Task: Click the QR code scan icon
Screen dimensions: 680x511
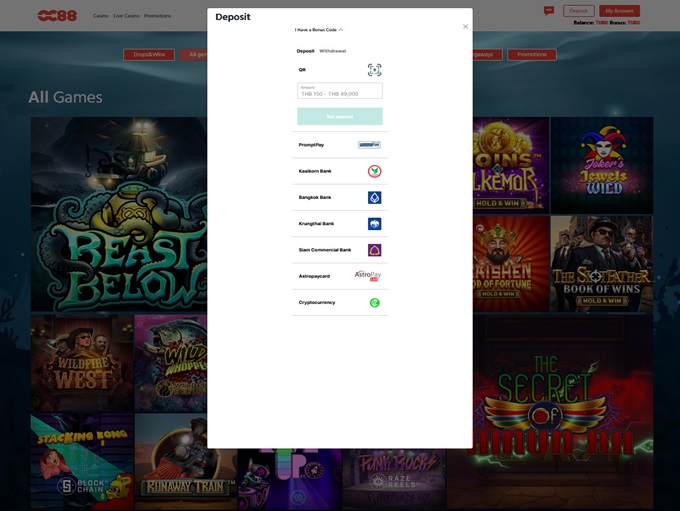Action: [x=374, y=70]
